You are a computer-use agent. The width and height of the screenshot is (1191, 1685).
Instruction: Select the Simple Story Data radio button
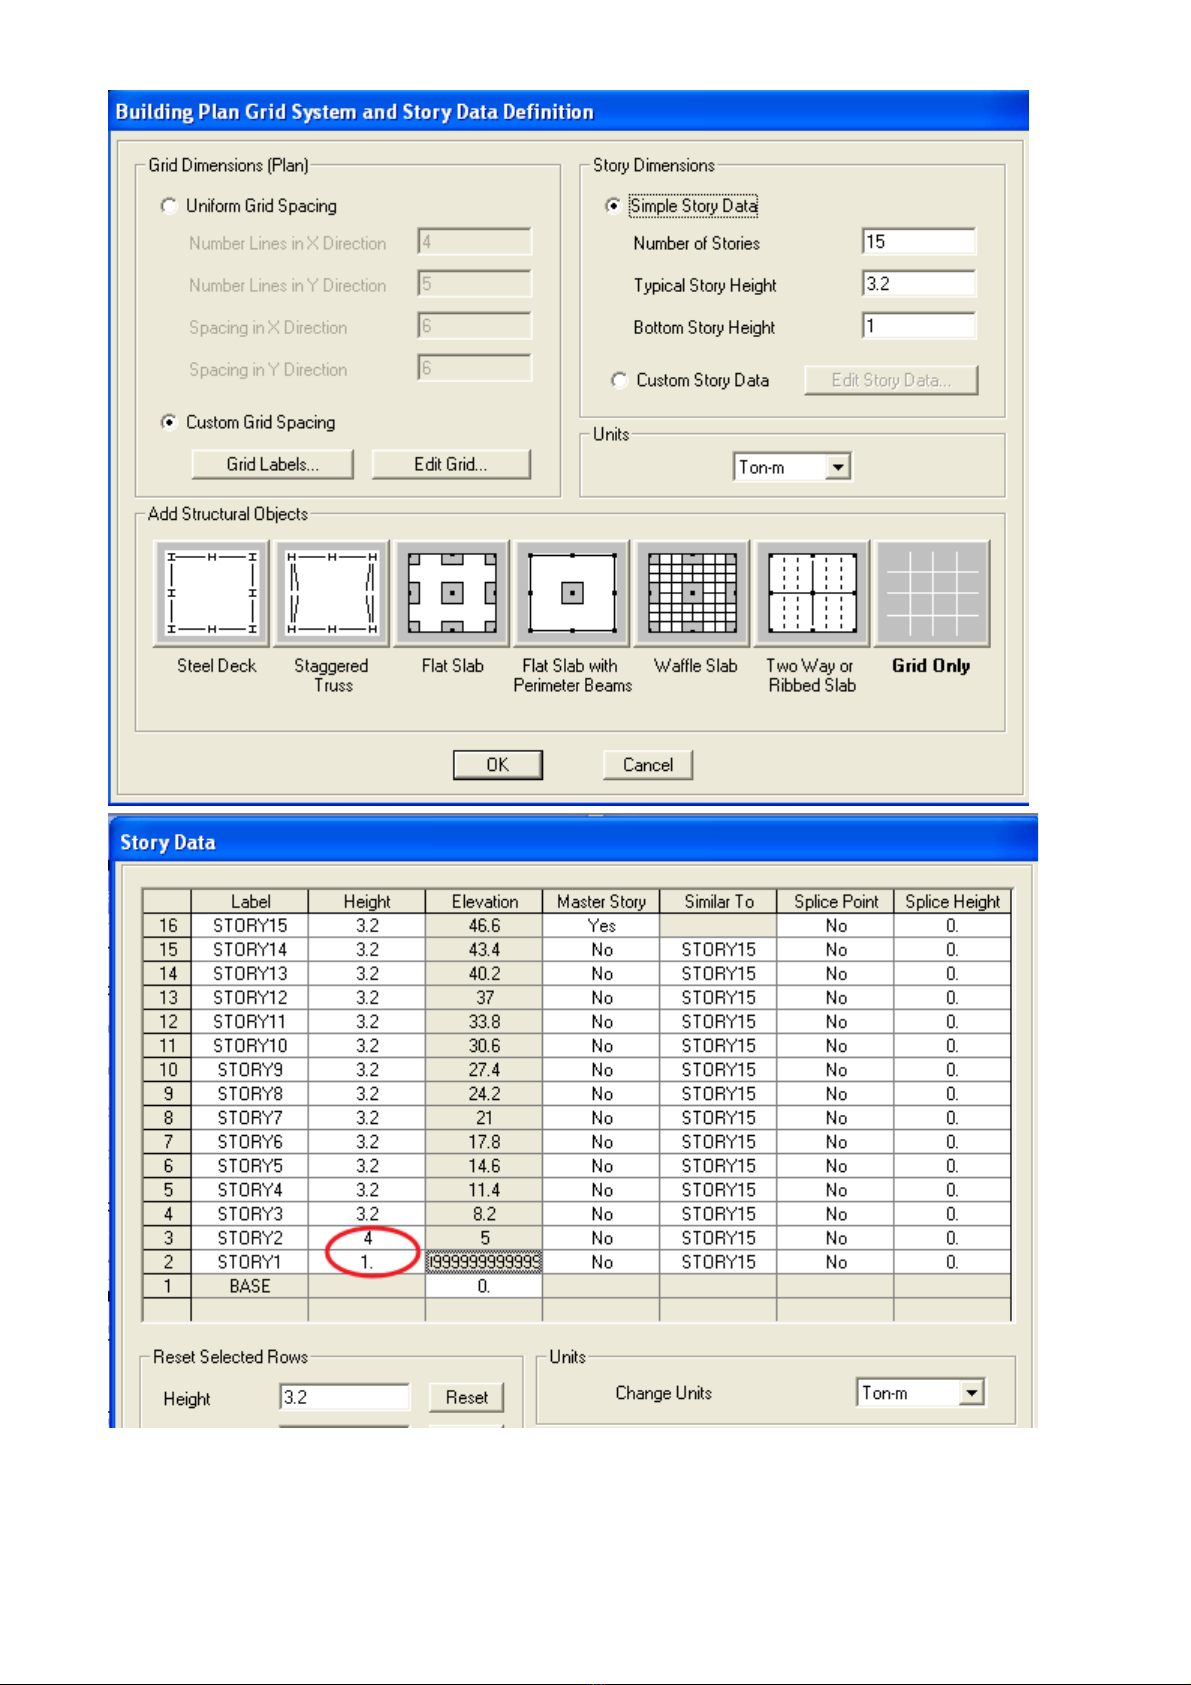tap(613, 206)
